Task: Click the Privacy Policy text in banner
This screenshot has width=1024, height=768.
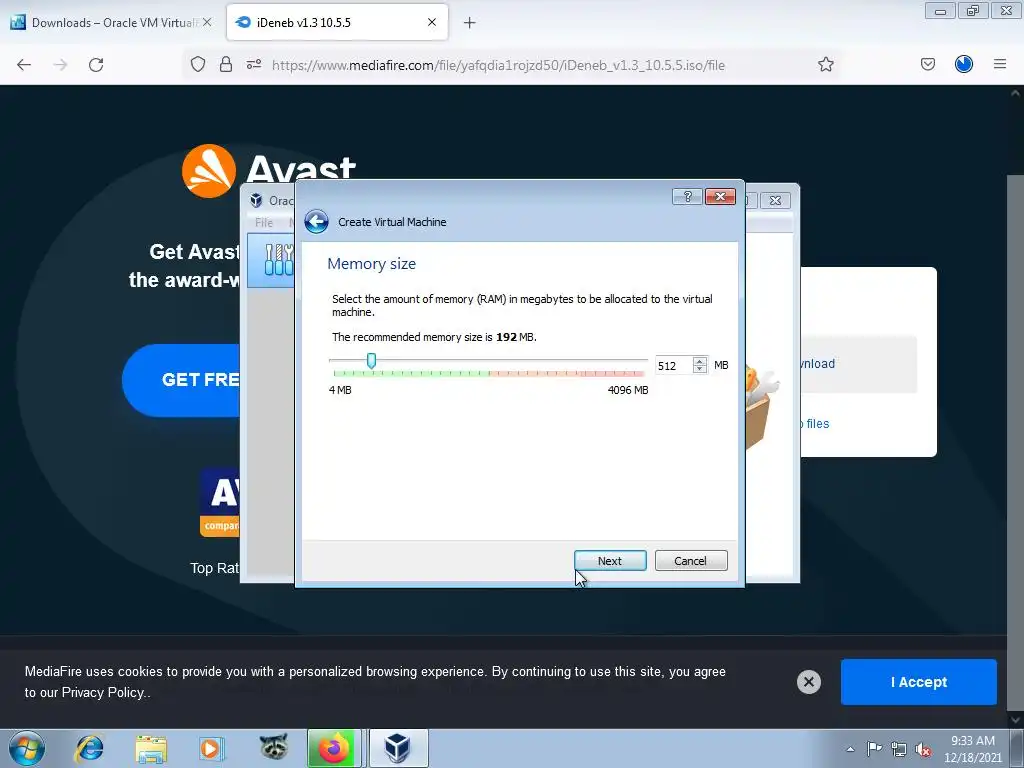Action: click(103, 692)
